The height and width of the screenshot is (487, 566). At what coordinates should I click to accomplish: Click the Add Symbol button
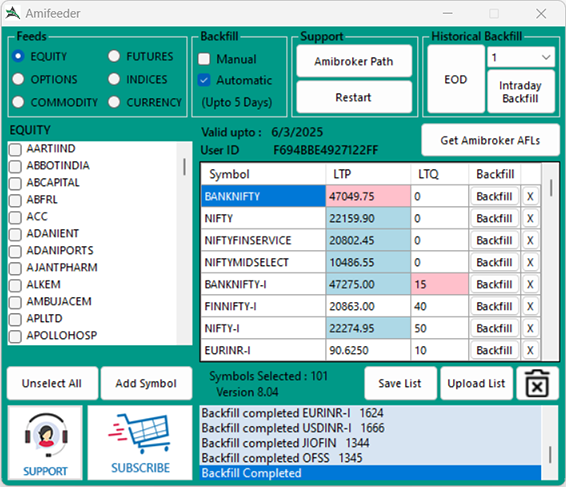[x=146, y=383]
